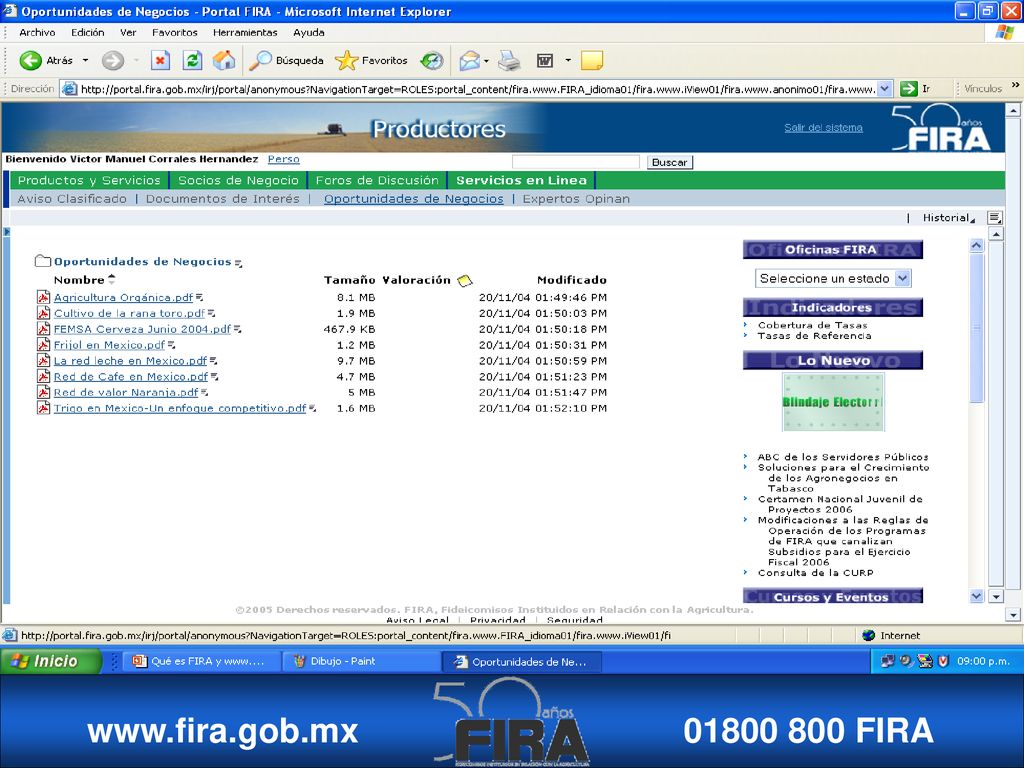Click PDF icon beside Cultivo de la rana toro.pdf

(x=43, y=313)
